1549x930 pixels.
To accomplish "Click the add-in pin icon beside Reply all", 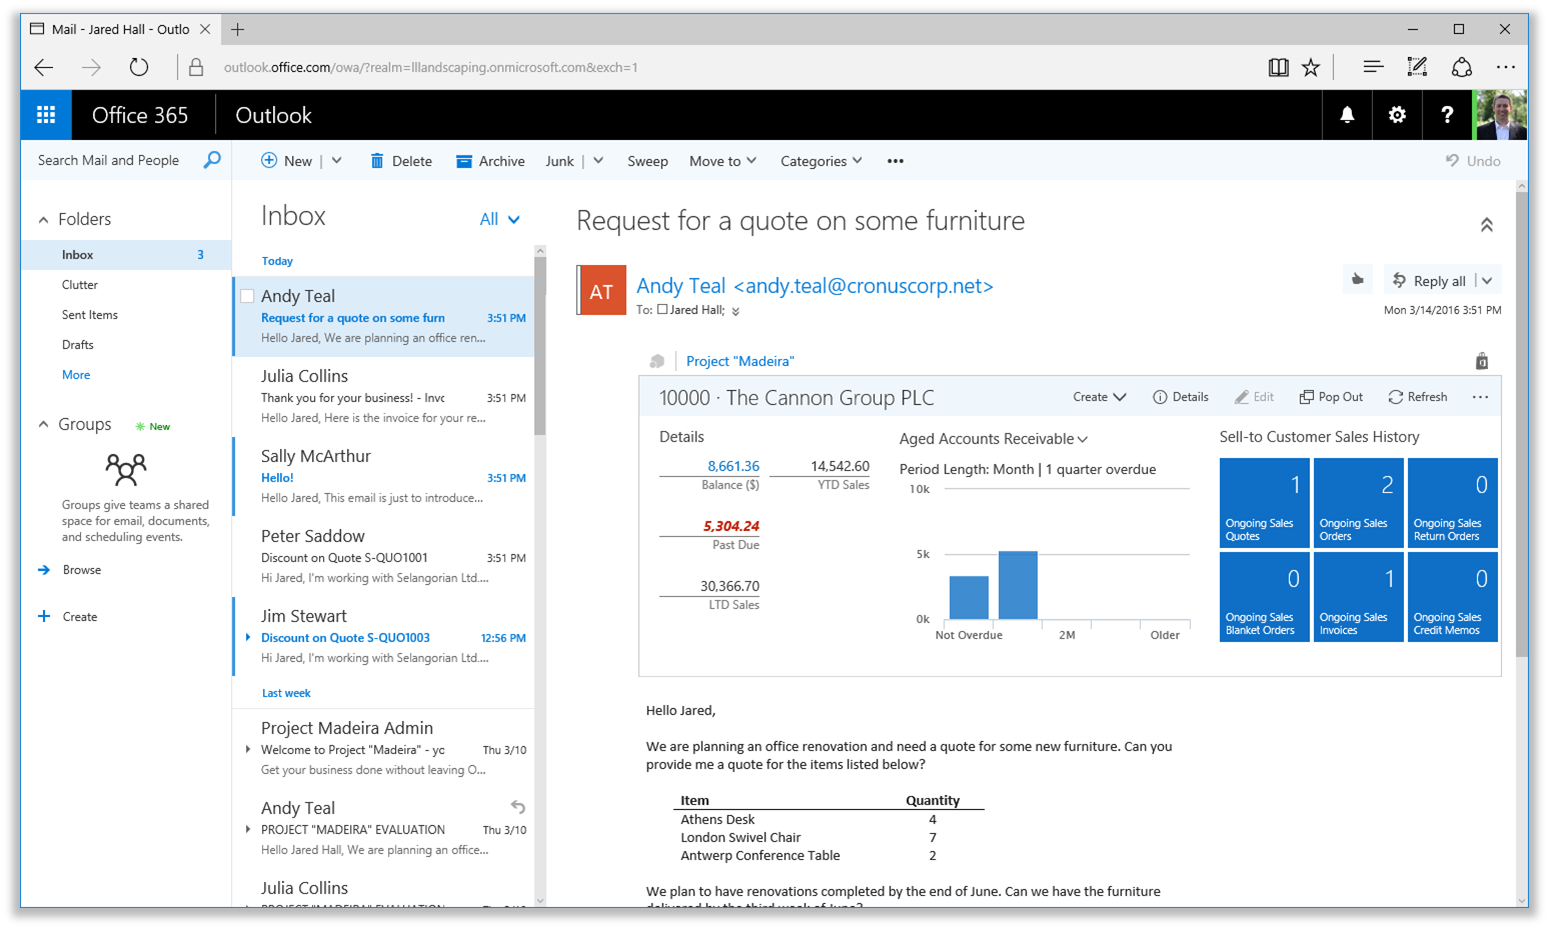I will click(x=1357, y=280).
